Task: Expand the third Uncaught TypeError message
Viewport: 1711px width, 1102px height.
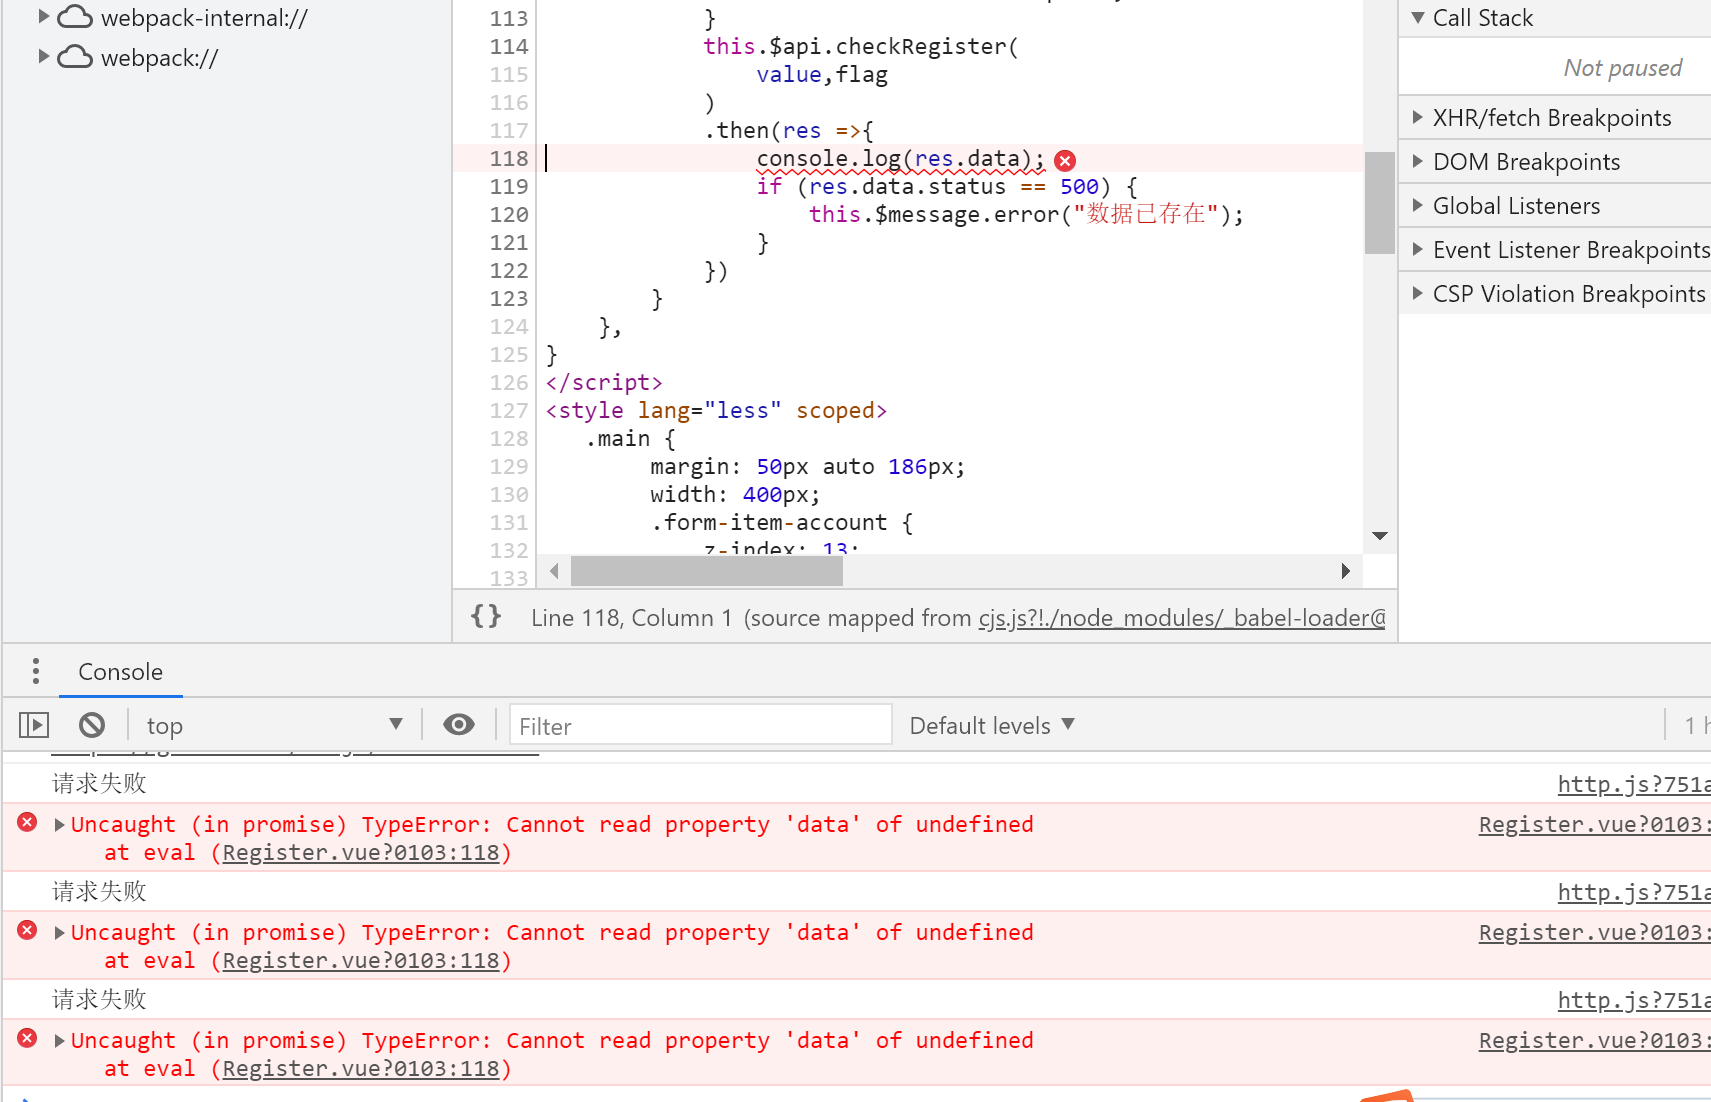Action: (59, 1041)
